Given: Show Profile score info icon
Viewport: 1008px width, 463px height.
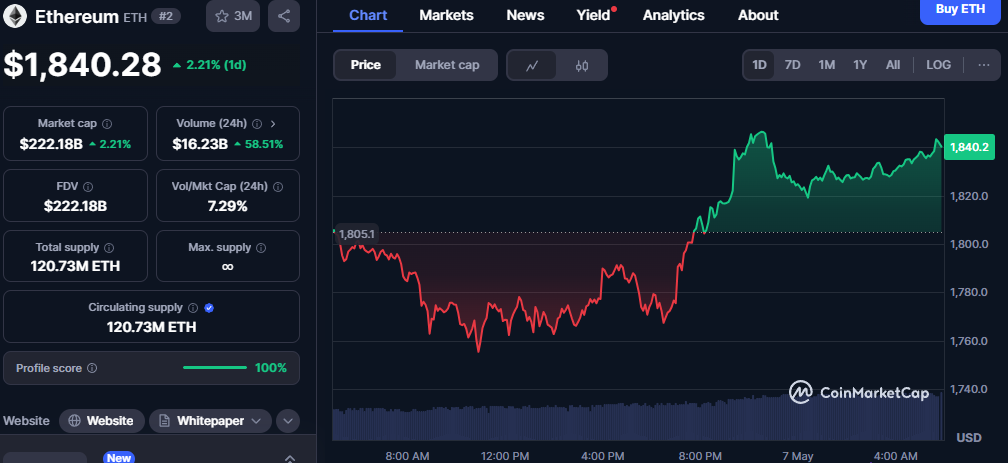Looking at the screenshot, I should (x=92, y=368).
